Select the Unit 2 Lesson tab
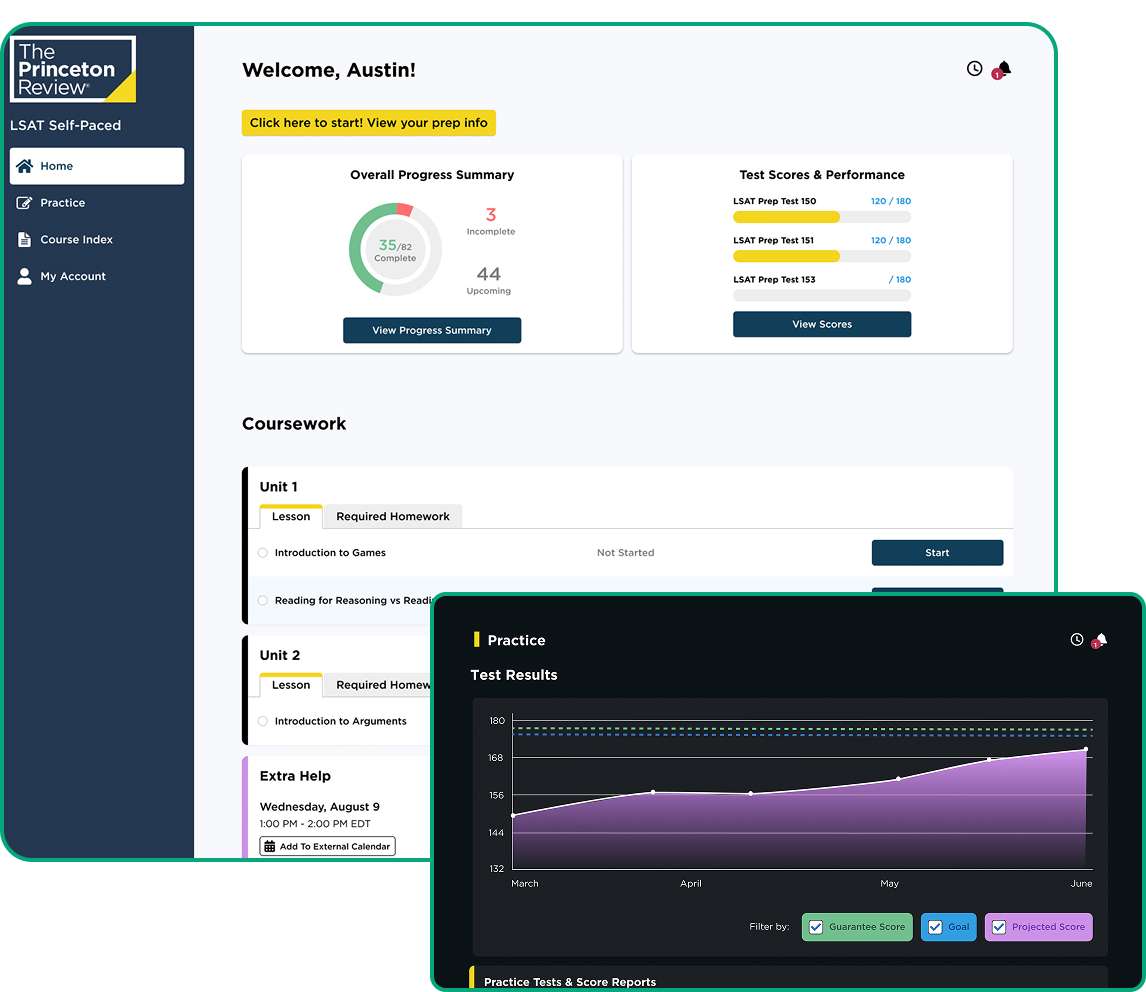 pos(291,685)
